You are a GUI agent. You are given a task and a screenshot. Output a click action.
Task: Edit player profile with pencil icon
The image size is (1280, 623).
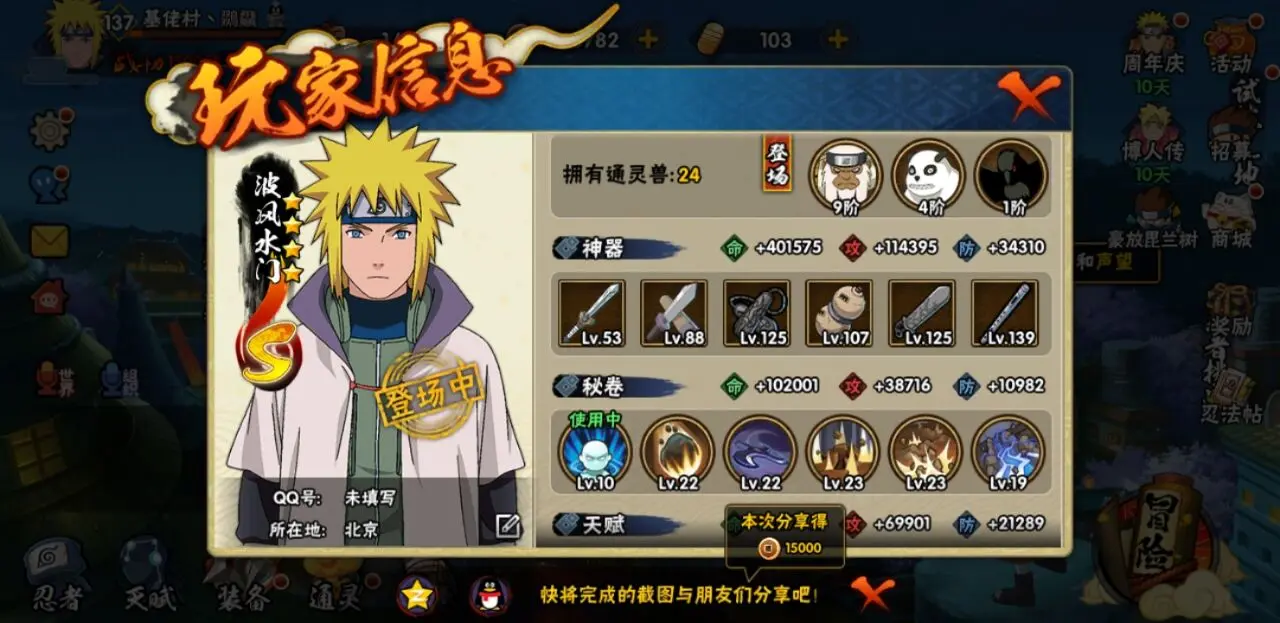tap(508, 526)
